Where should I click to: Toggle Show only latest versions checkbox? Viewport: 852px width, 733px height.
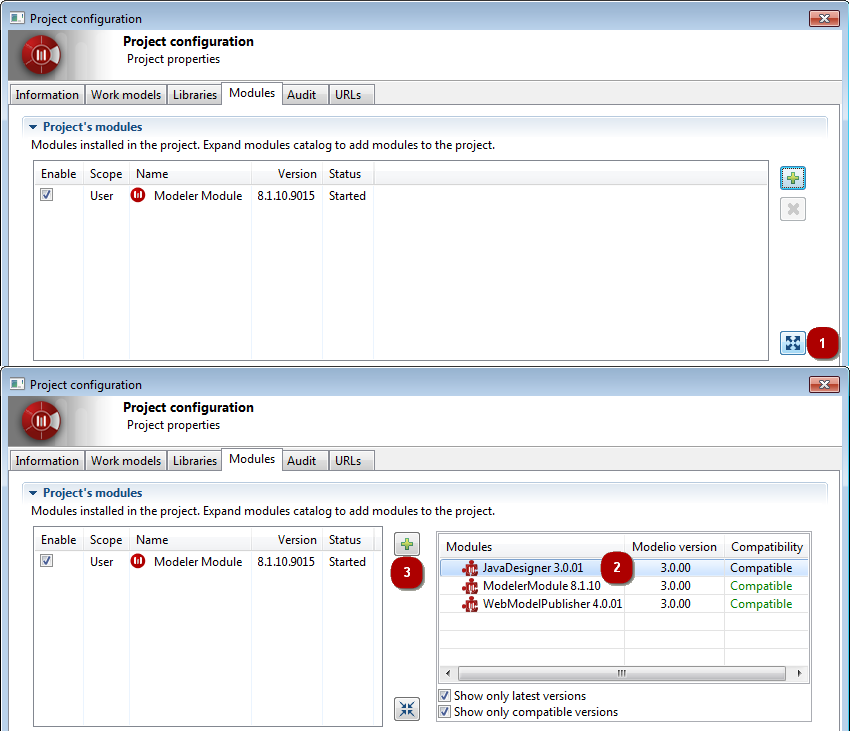(445, 696)
